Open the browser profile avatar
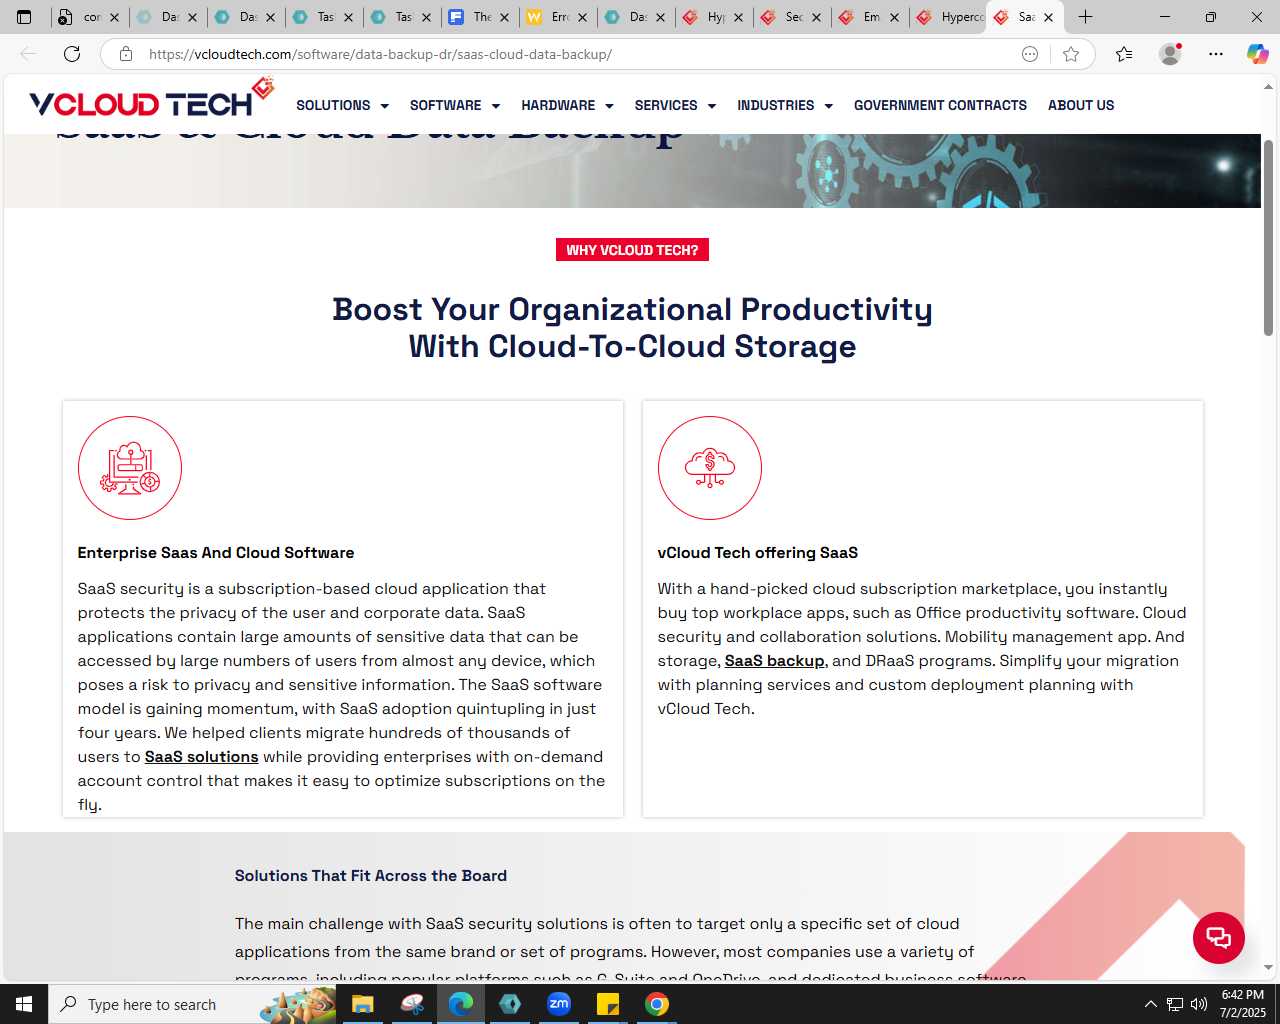The image size is (1280, 1024). 1170,54
